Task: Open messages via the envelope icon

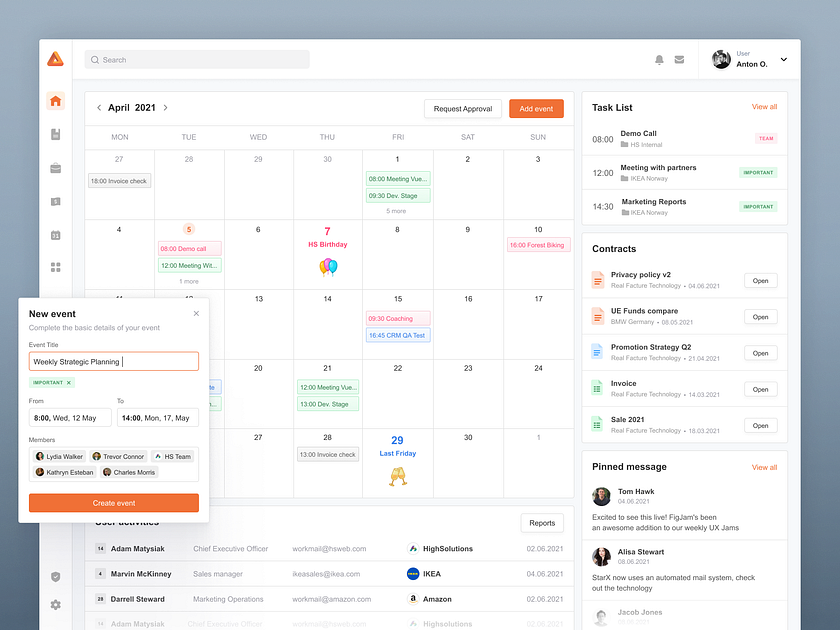Action: [679, 59]
